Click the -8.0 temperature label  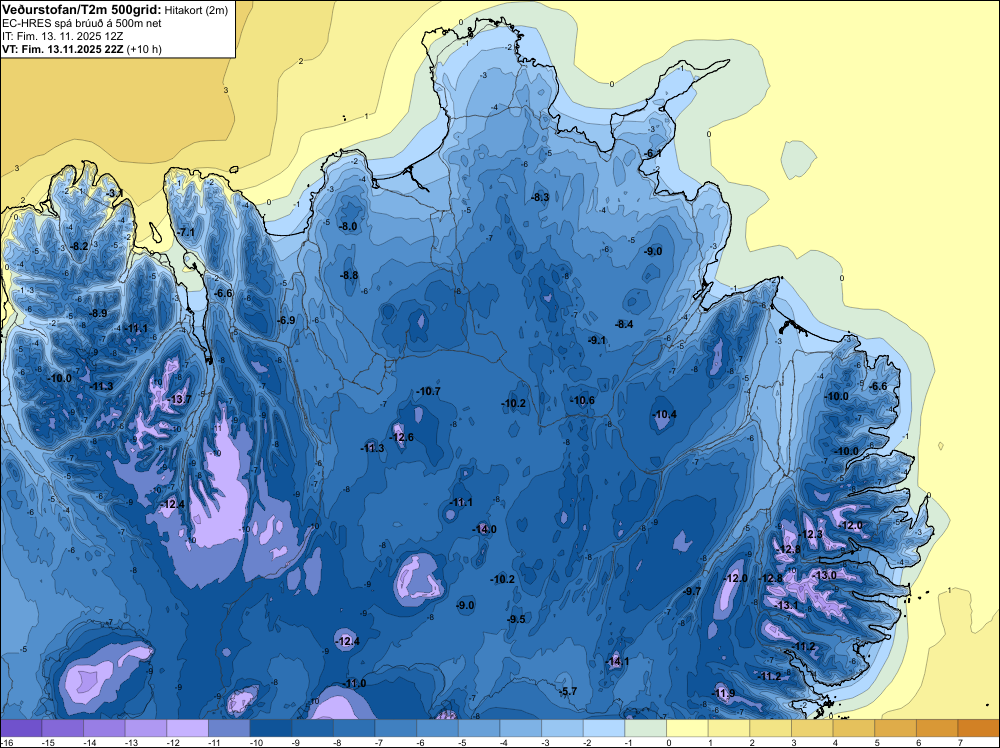coord(348,226)
